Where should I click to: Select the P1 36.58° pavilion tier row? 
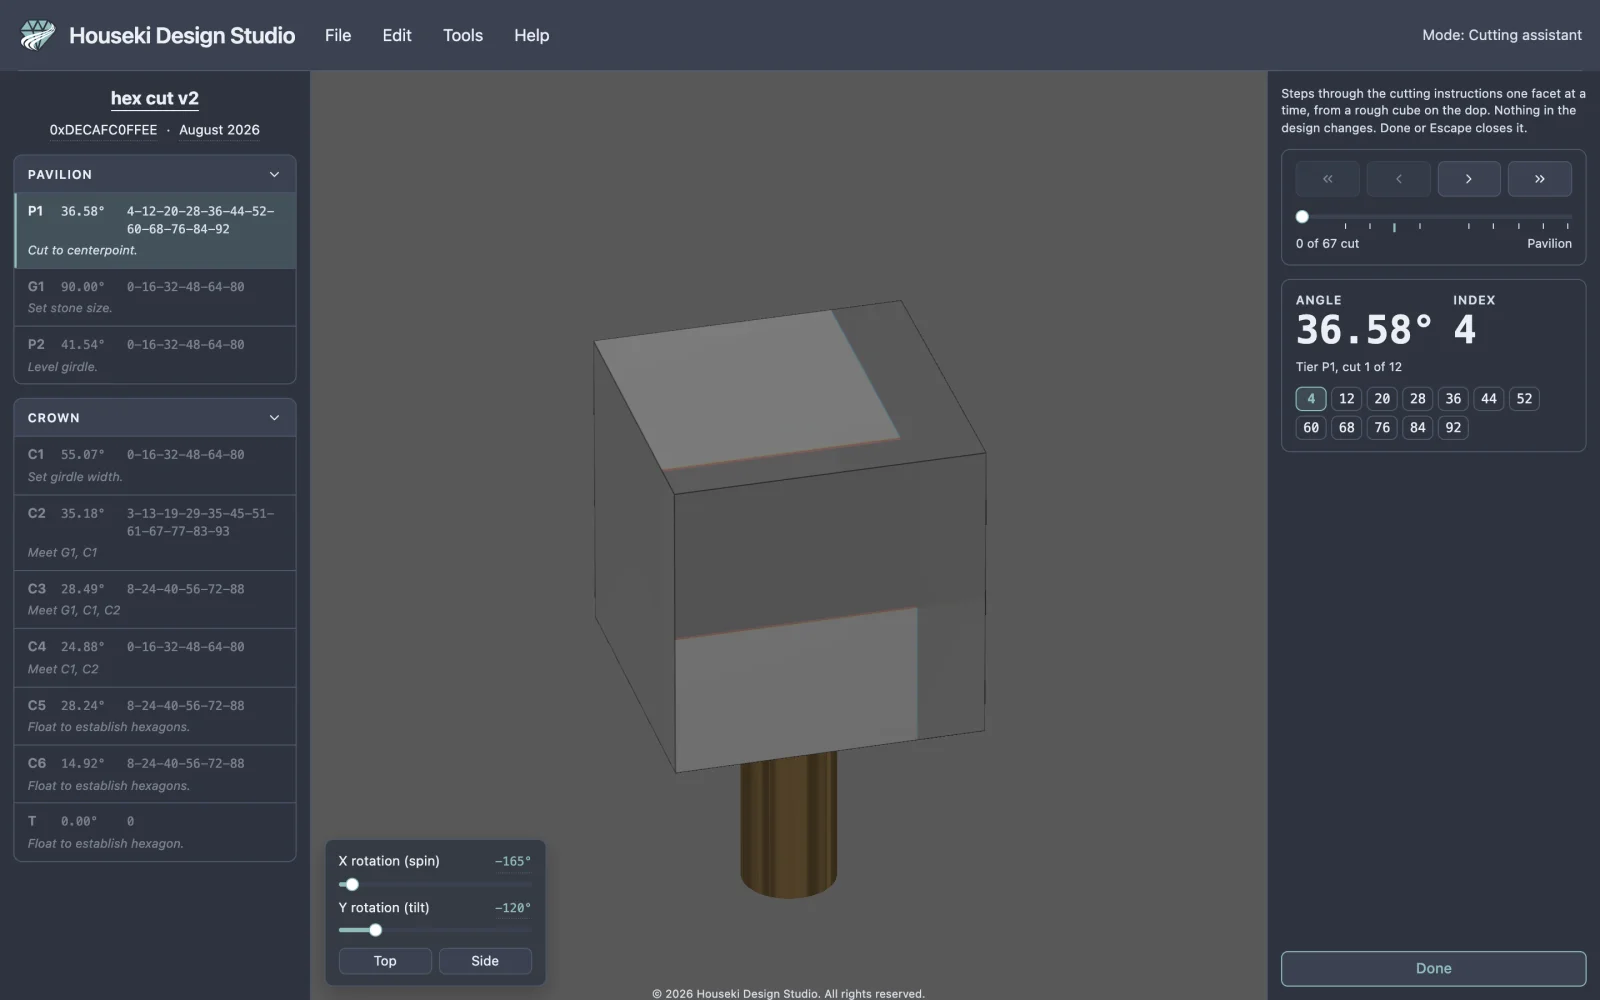(155, 230)
